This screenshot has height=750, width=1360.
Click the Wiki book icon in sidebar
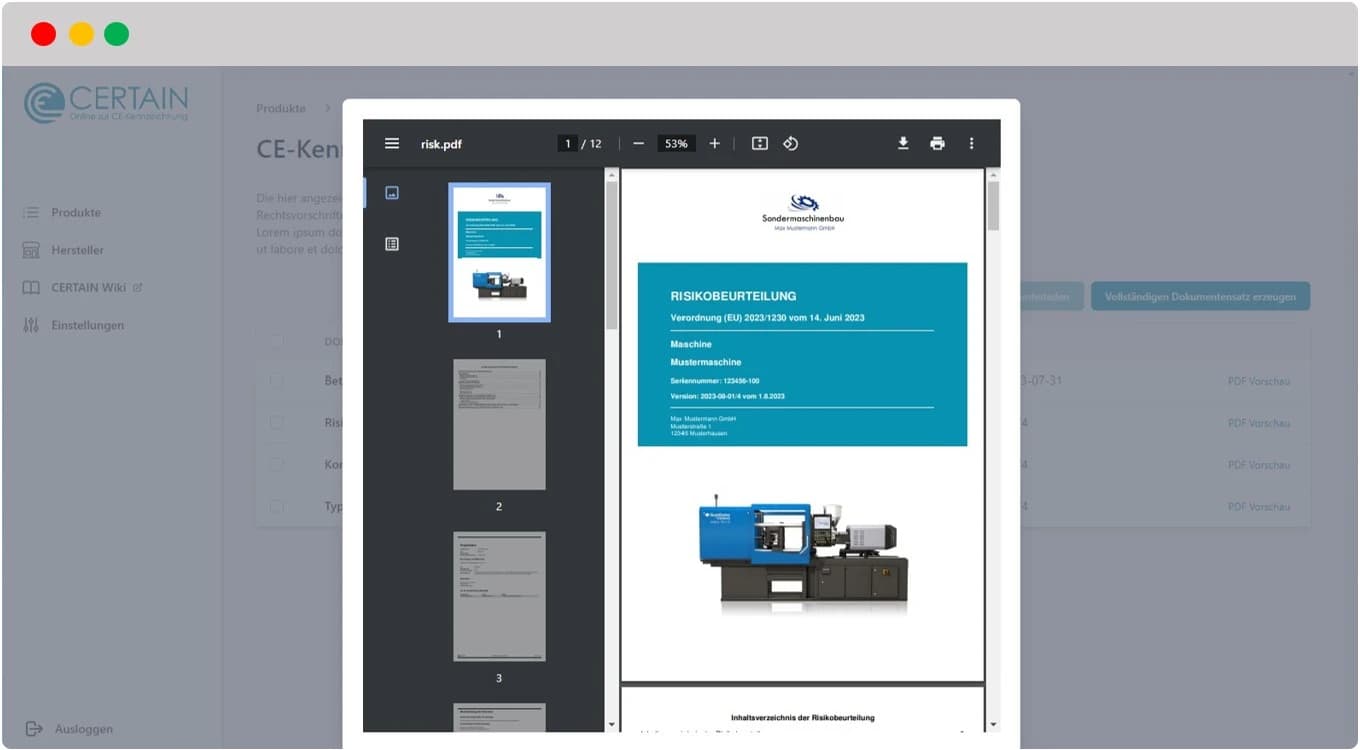[x=31, y=288]
